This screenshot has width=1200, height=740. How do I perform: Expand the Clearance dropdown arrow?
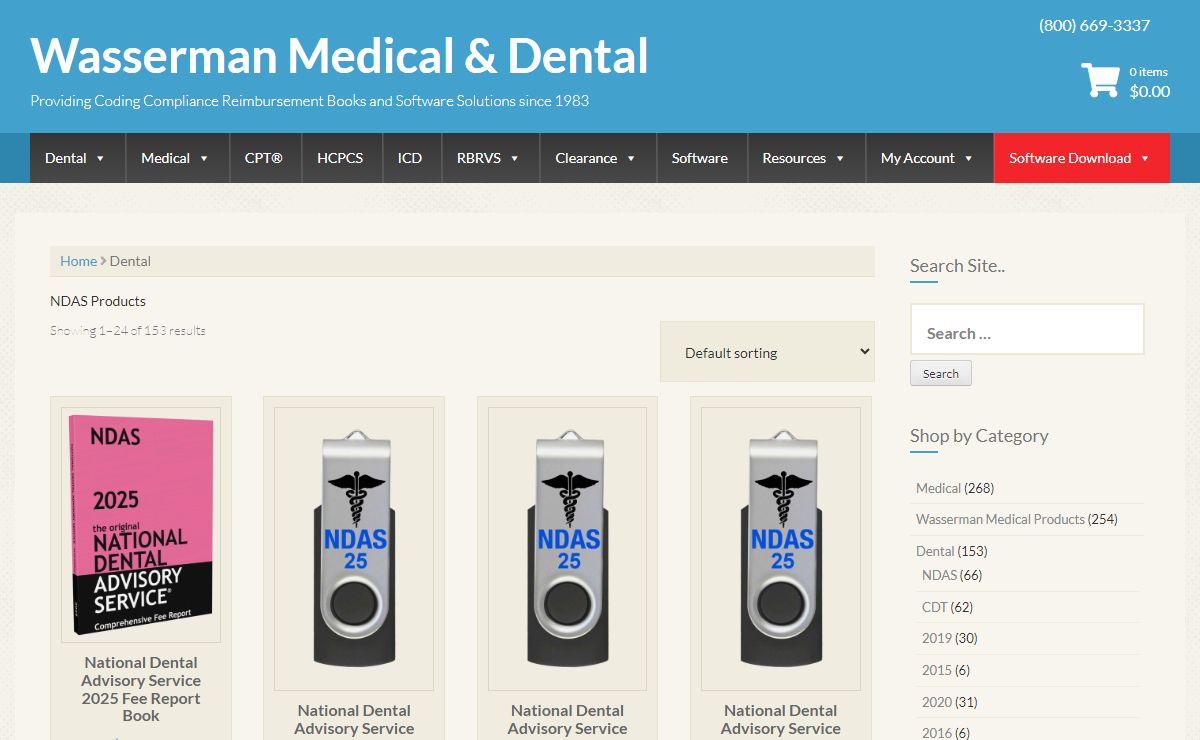pyautogui.click(x=631, y=159)
